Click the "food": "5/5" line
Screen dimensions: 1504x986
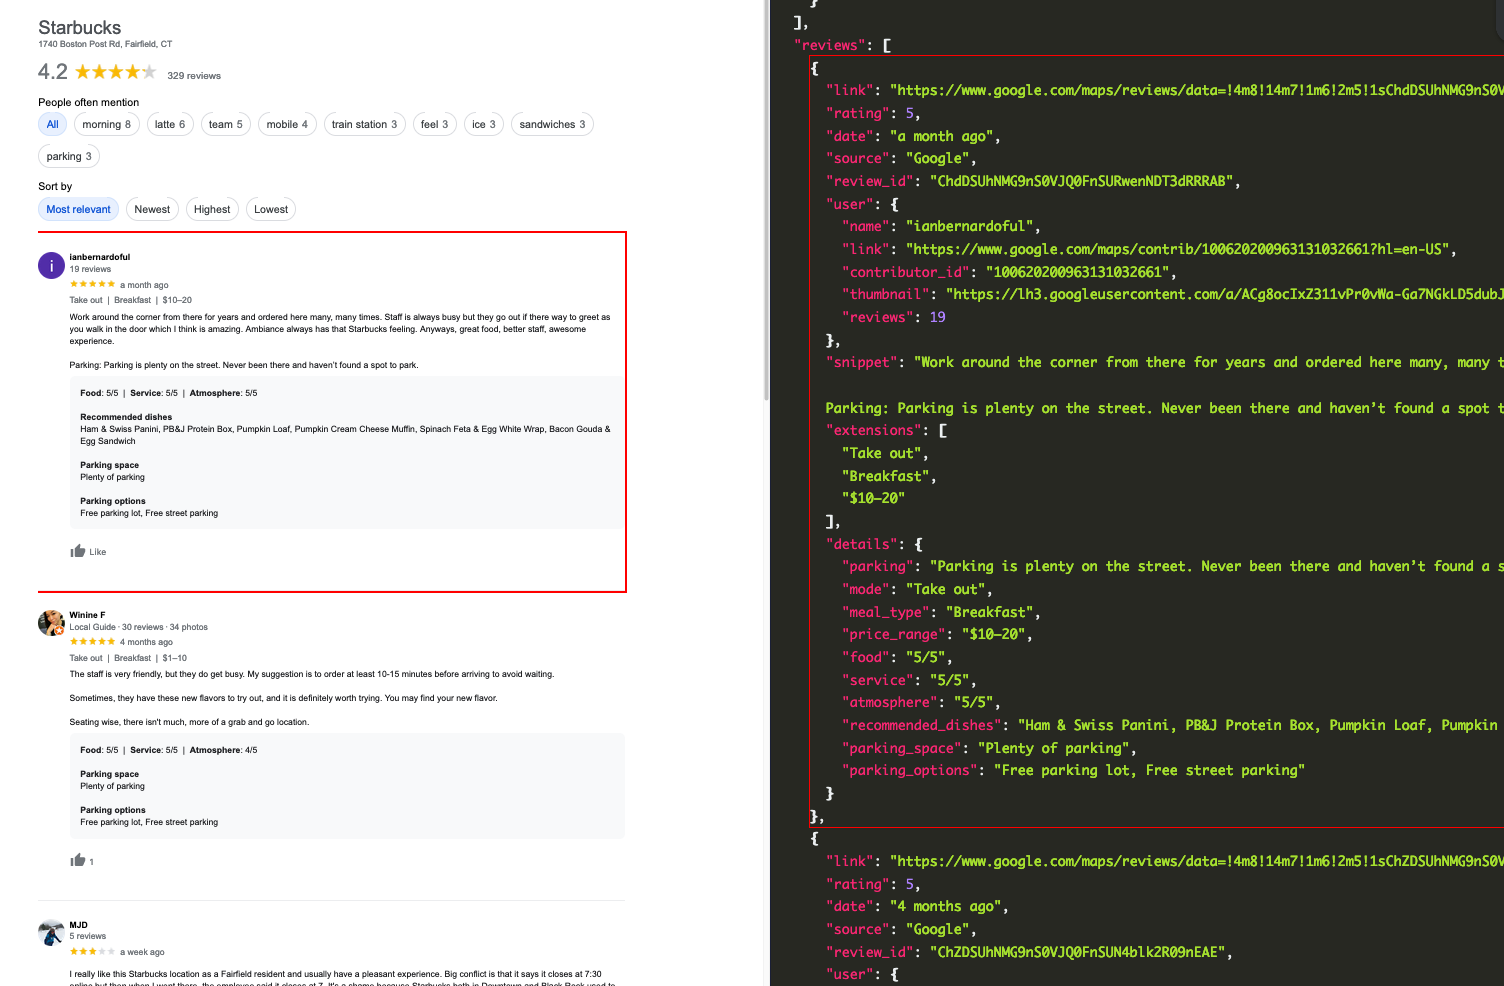click(x=897, y=657)
